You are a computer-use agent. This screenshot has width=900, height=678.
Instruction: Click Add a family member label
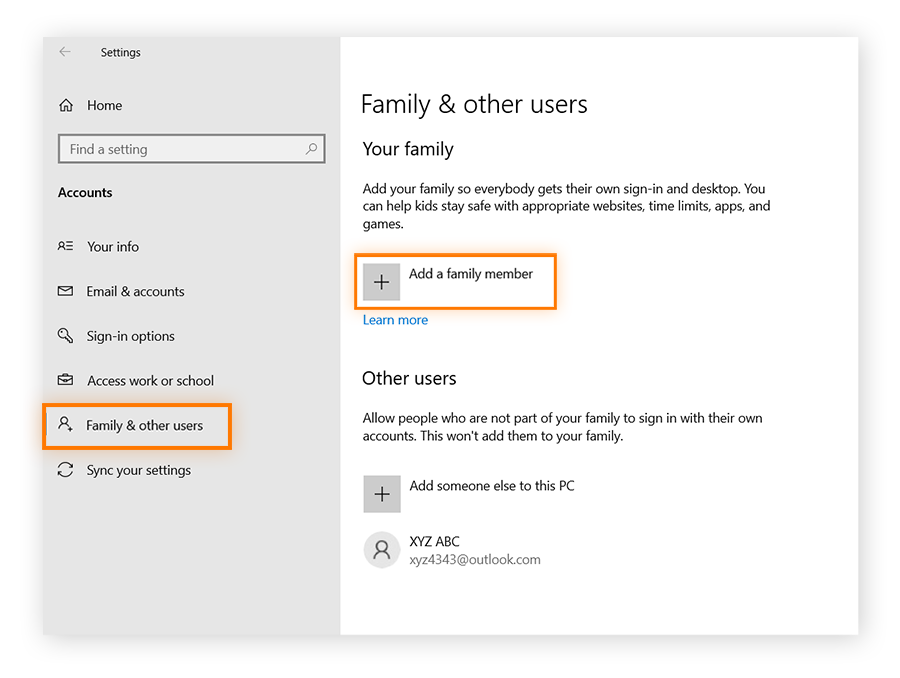(471, 274)
